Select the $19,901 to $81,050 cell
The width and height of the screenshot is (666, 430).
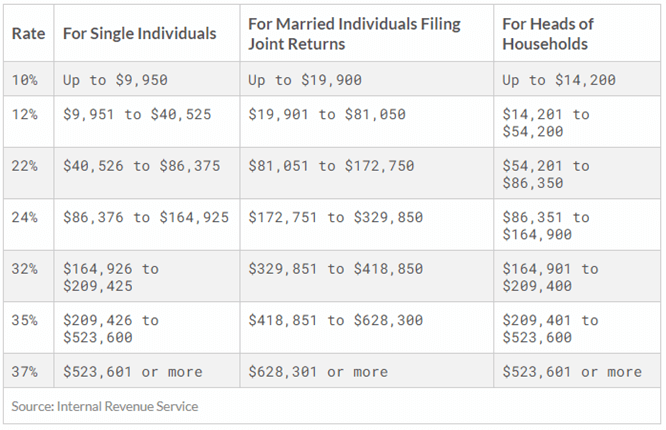click(x=327, y=115)
